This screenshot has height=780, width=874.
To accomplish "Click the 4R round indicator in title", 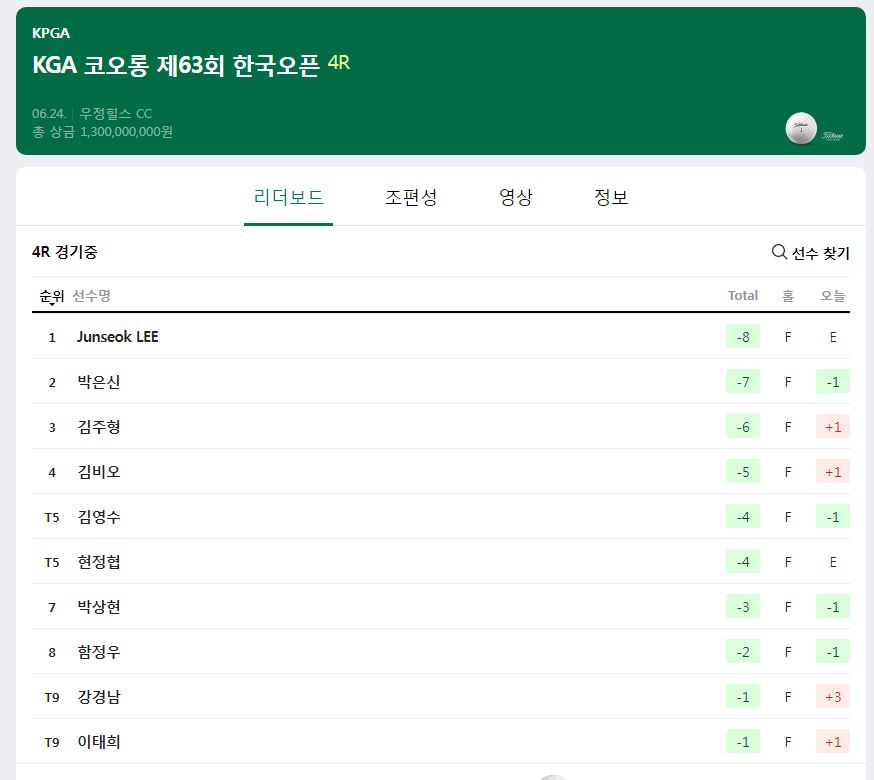I will [338, 62].
